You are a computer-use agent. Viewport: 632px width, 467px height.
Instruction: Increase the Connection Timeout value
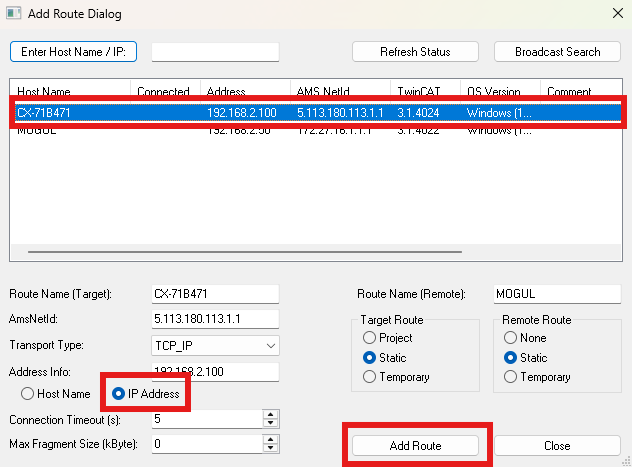tap(269, 414)
